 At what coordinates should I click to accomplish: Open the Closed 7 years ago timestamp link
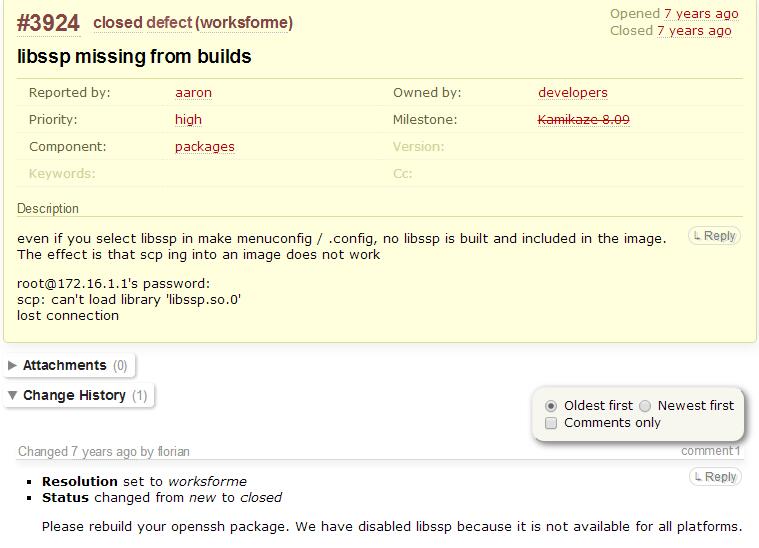click(x=694, y=31)
